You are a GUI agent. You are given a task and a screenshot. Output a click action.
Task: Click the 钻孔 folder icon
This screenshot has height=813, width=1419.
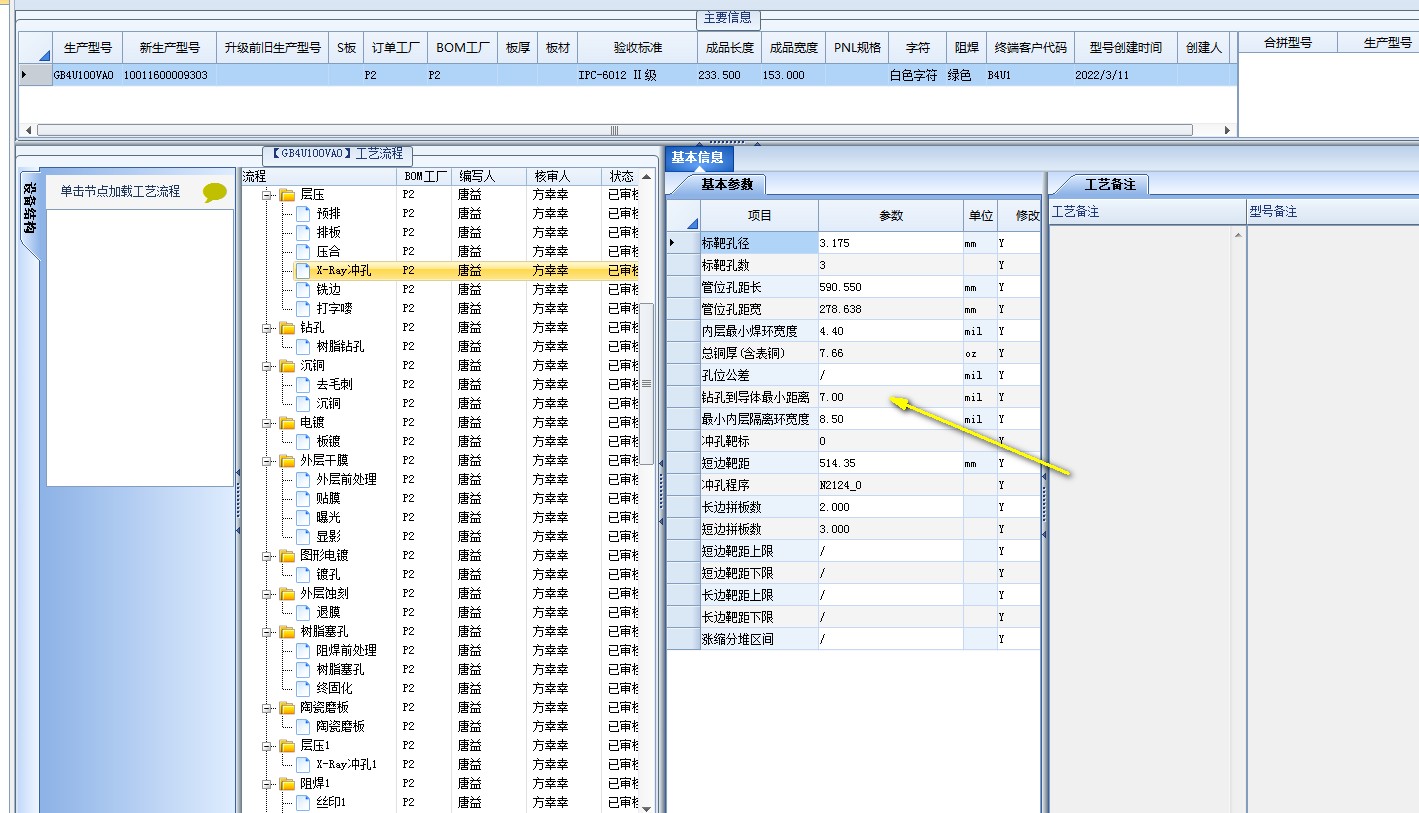pos(287,328)
